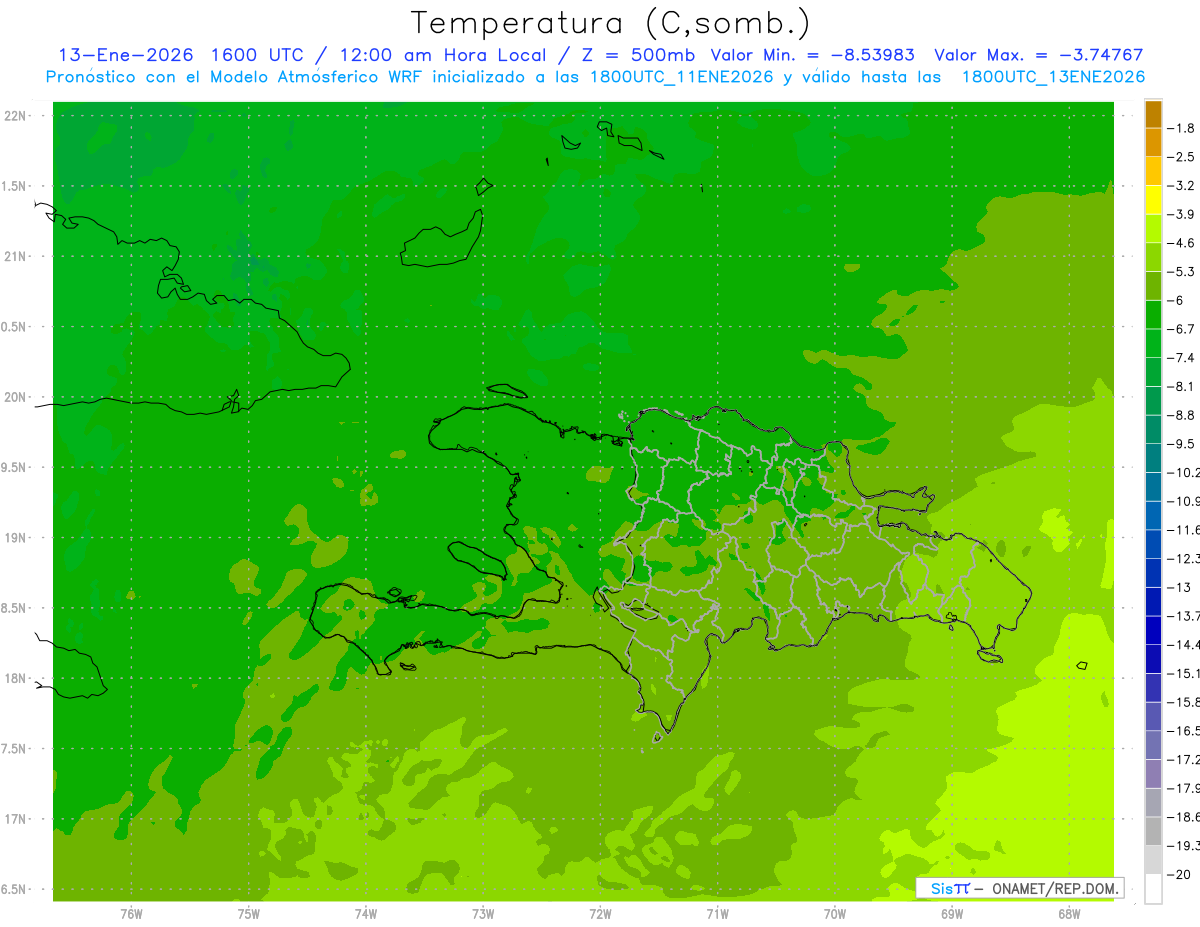The width and height of the screenshot is (1200, 927).
Task: Click the '74W' longitude axis label
Action: tap(366, 913)
